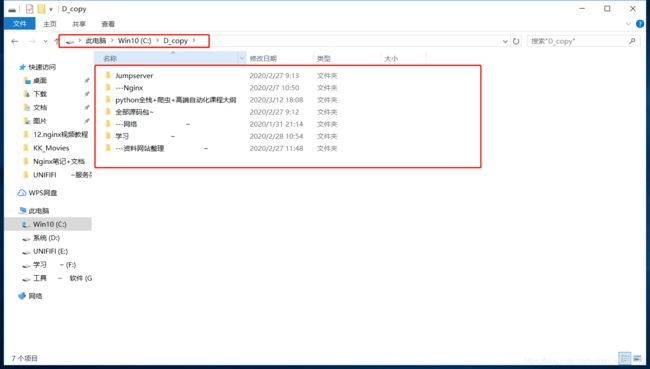Select the 学习 folder in file list
The height and width of the screenshot is (369, 650).
[x=122, y=136]
